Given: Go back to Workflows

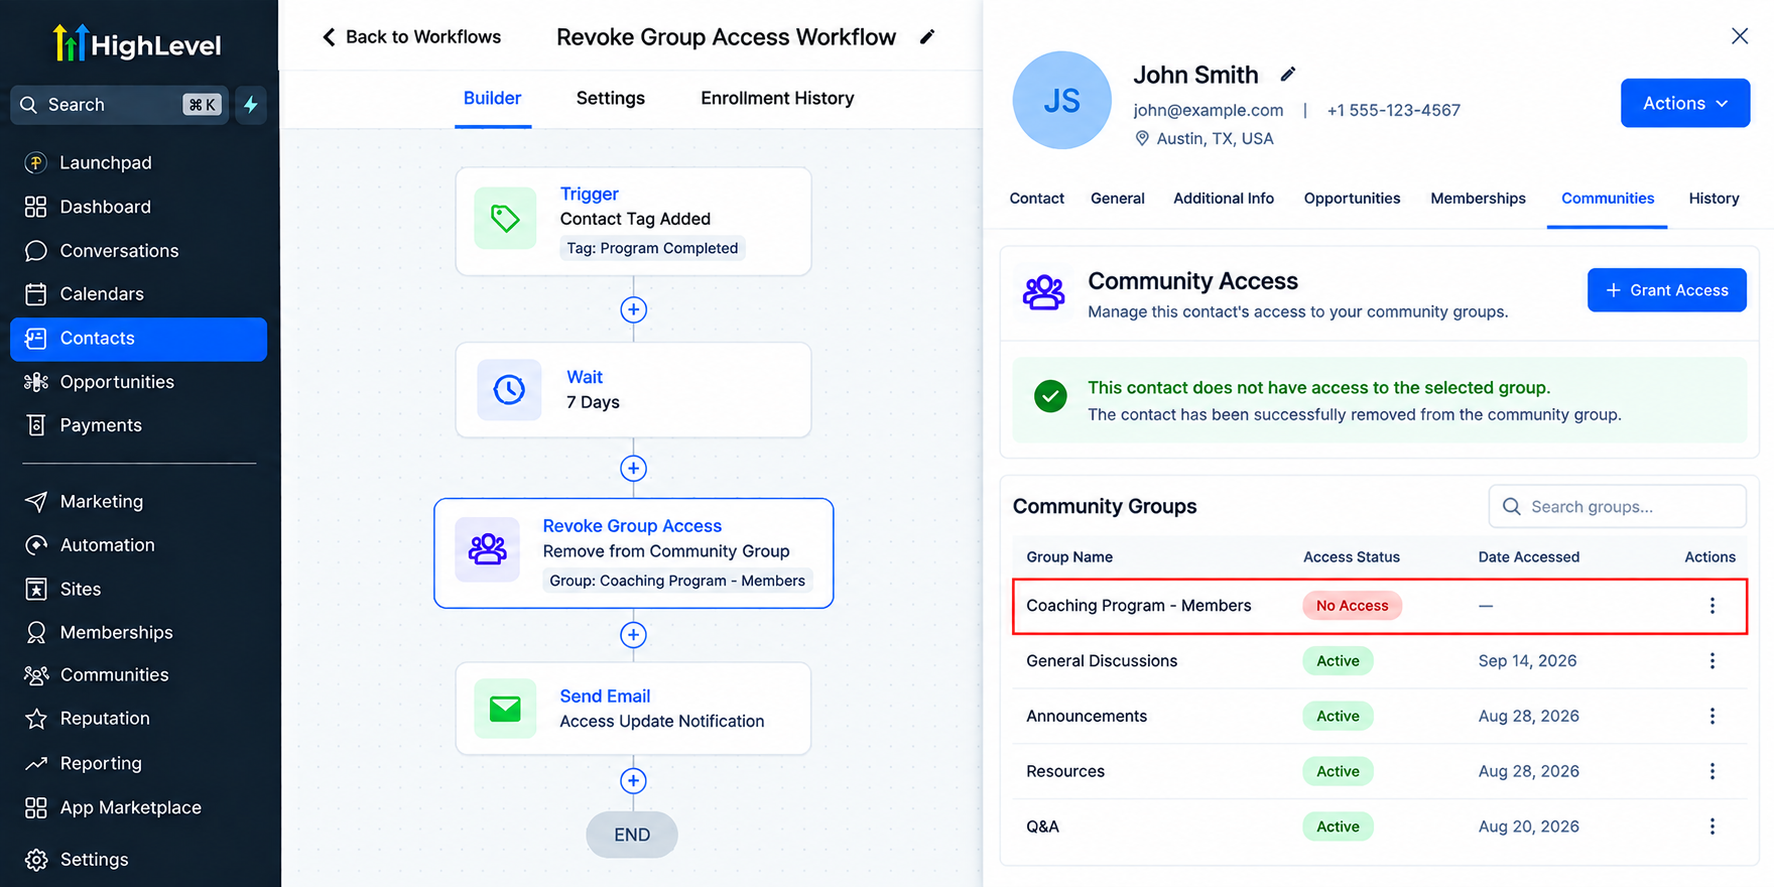Looking at the screenshot, I should [412, 37].
